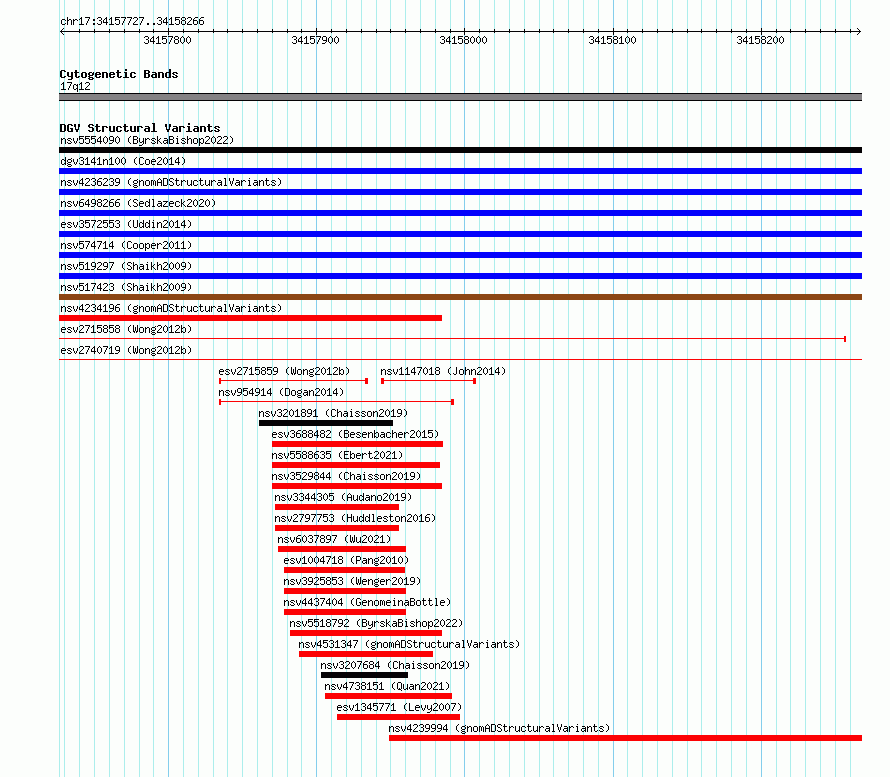This screenshot has width=890, height=777.
Task: Open variant nsv4236239 (gnomADStructuralVariants) label
Action: 171,182
